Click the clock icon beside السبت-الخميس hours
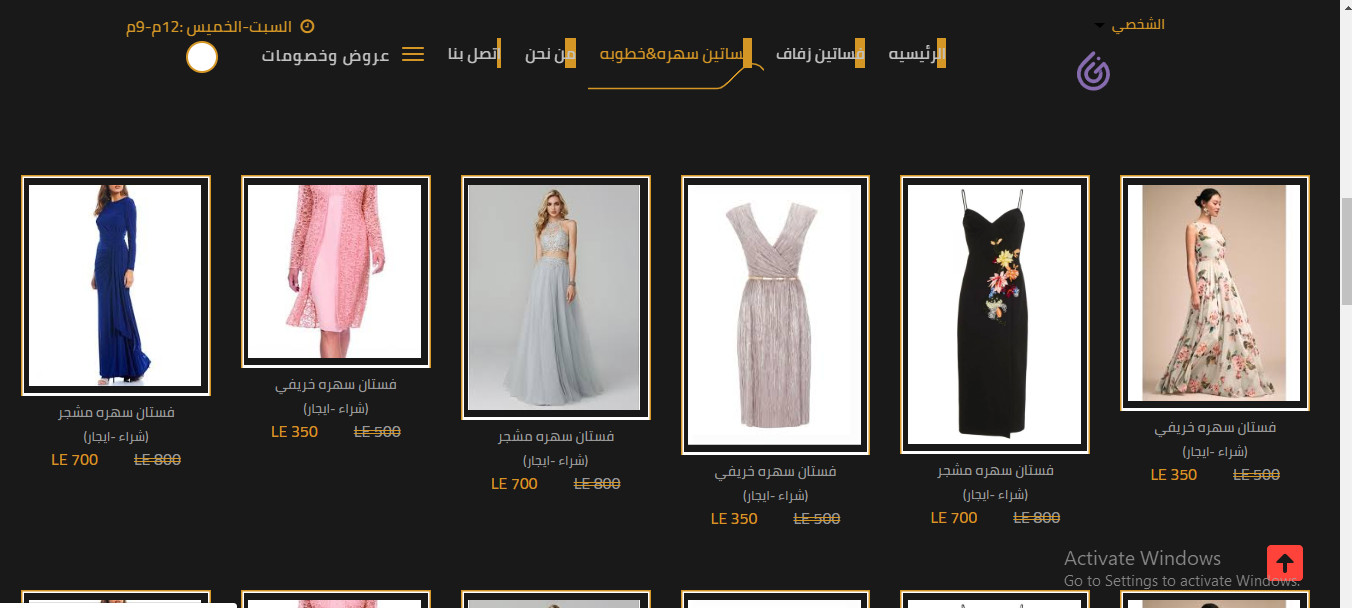The image size is (1352, 608). [x=308, y=26]
